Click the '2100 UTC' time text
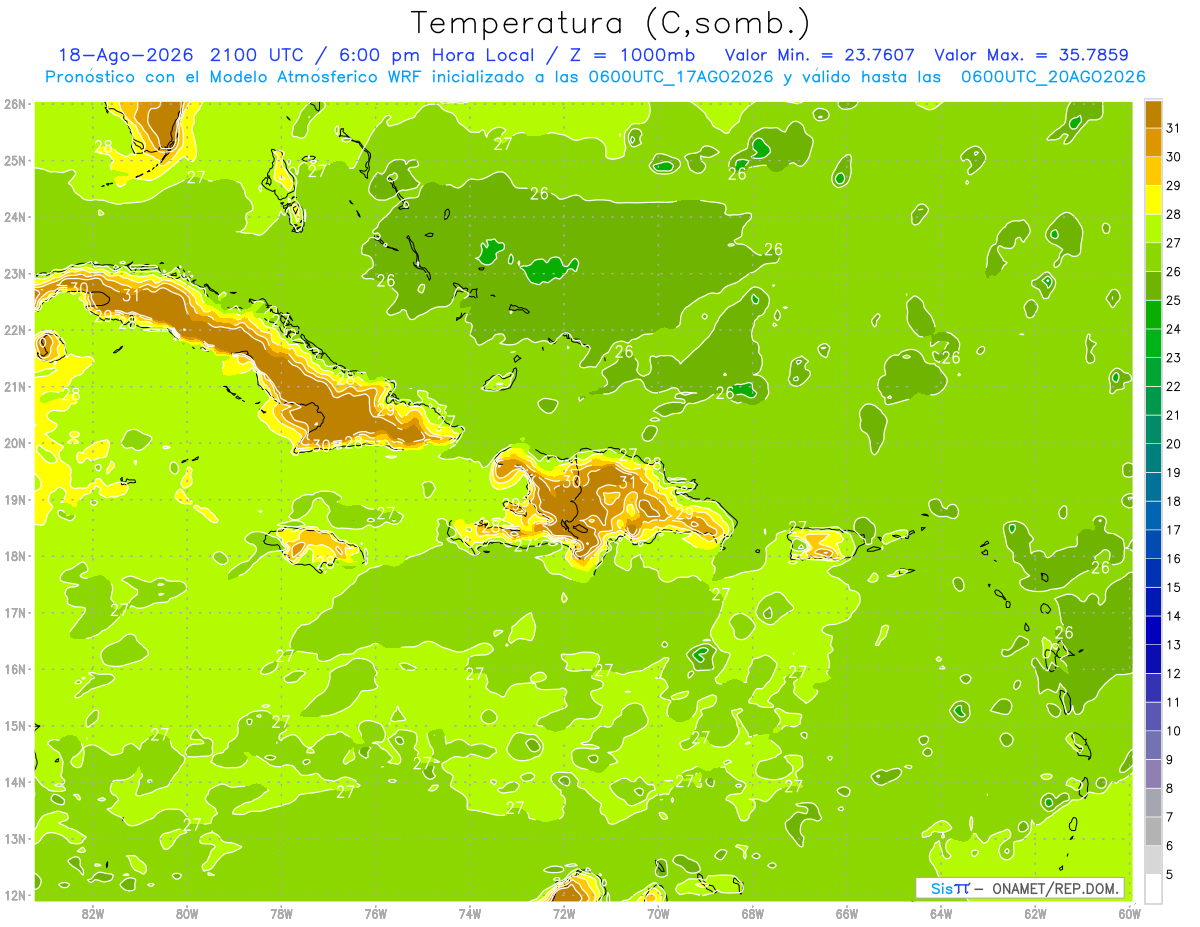Screen dimensions: 1200x927 click(258, 55)
